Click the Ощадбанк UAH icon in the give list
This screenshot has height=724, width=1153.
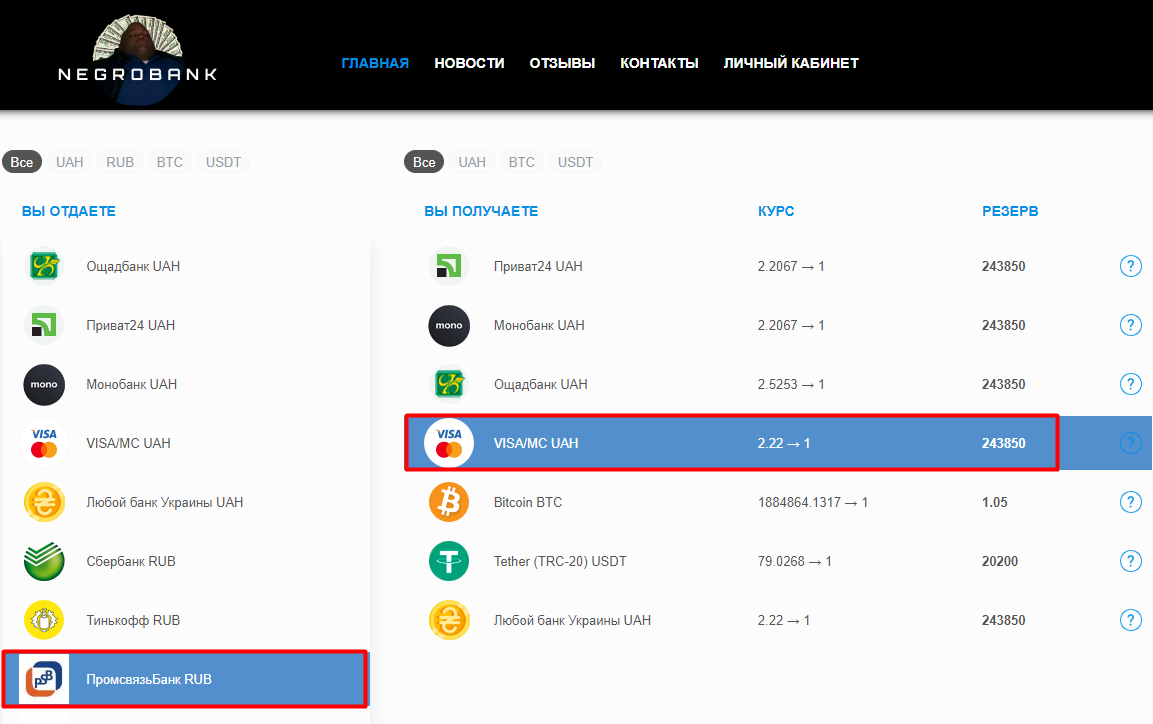coord(44,266)
